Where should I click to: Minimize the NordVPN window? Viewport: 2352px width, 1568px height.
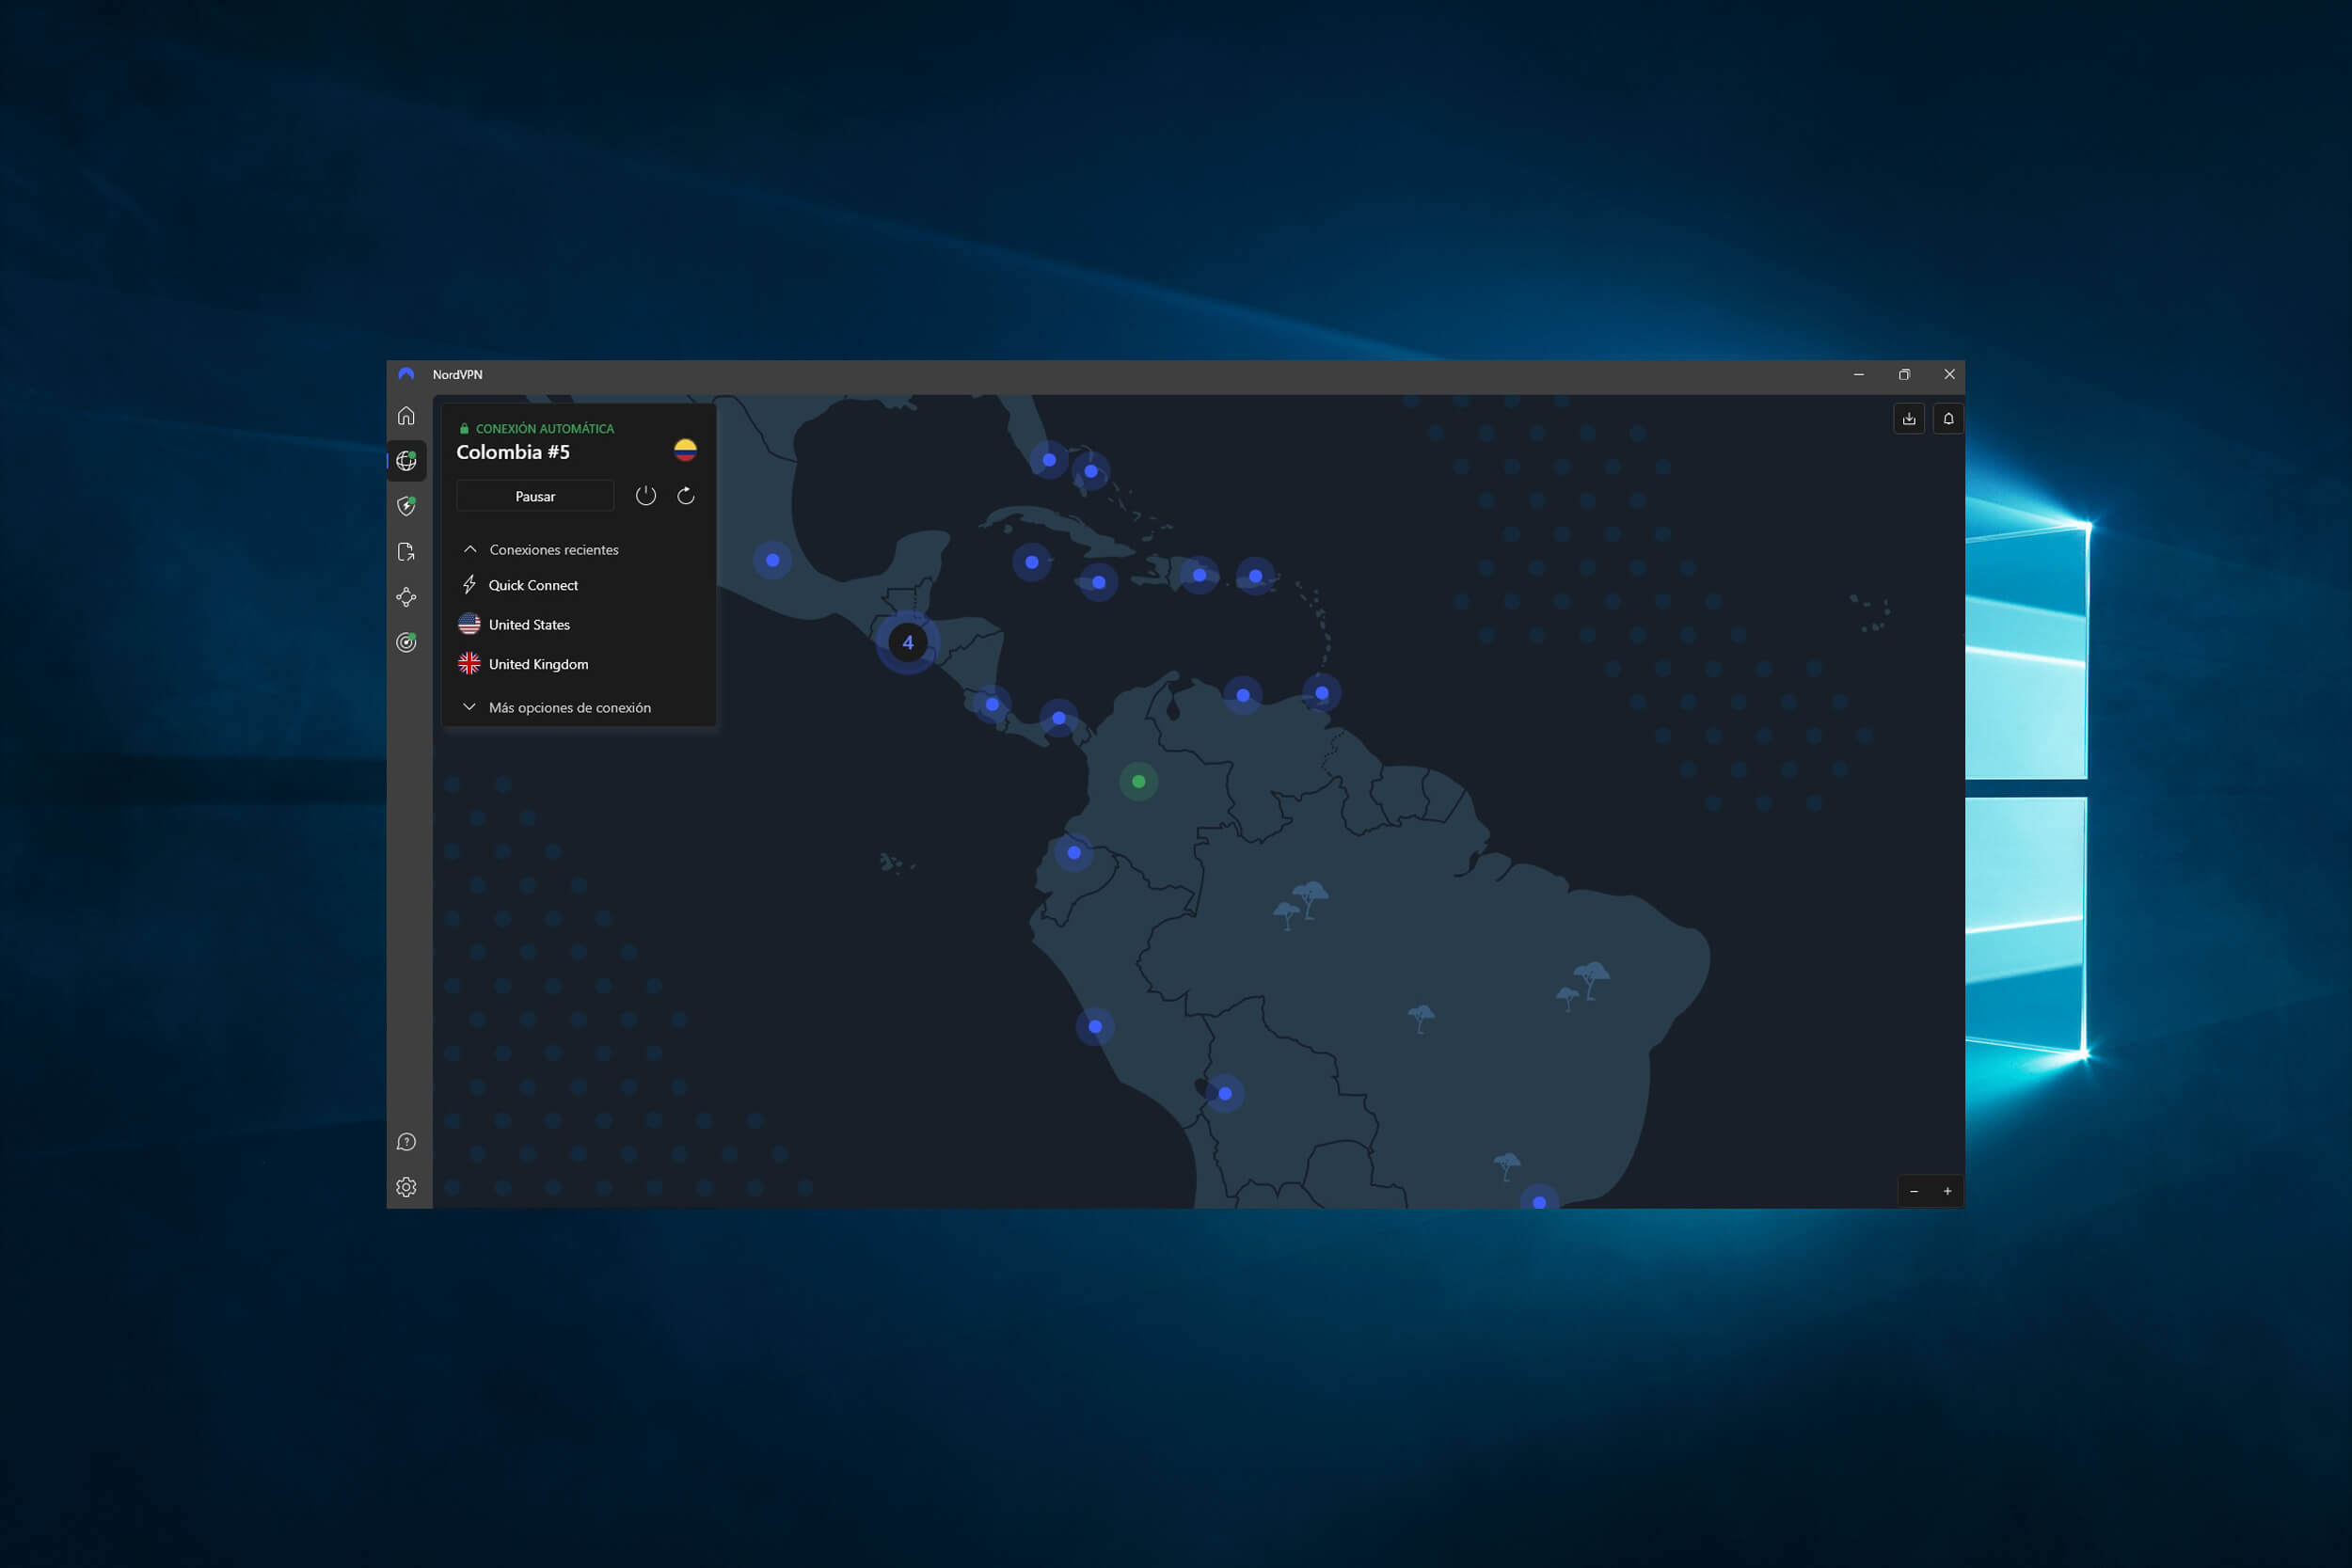click(1859, 374)
